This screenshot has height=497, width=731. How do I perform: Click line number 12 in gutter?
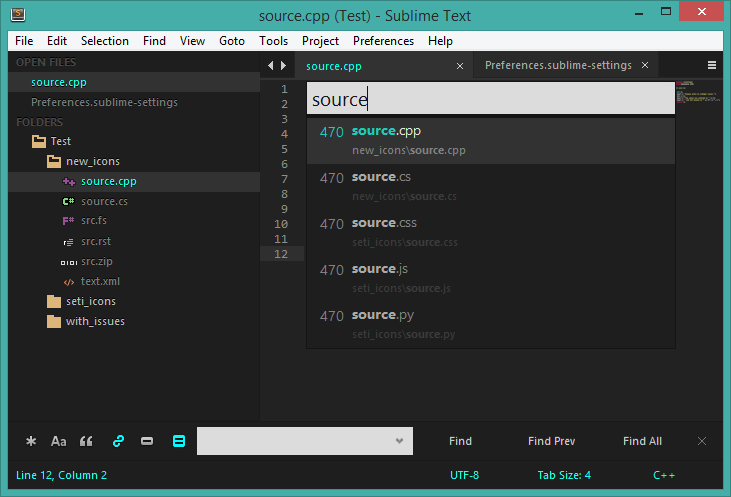point(281,254)
